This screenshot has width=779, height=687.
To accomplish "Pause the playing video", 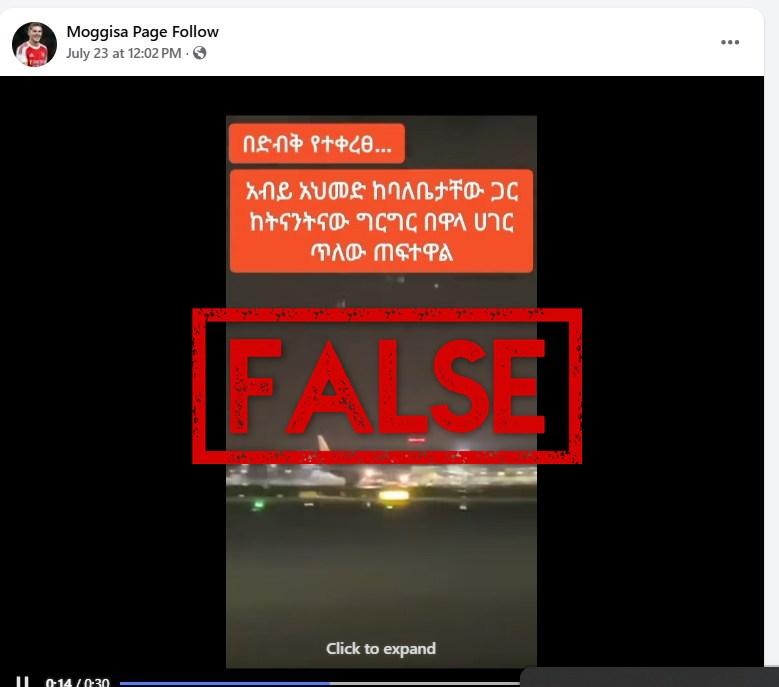I will pyautogui.click(x=22, y=682).
